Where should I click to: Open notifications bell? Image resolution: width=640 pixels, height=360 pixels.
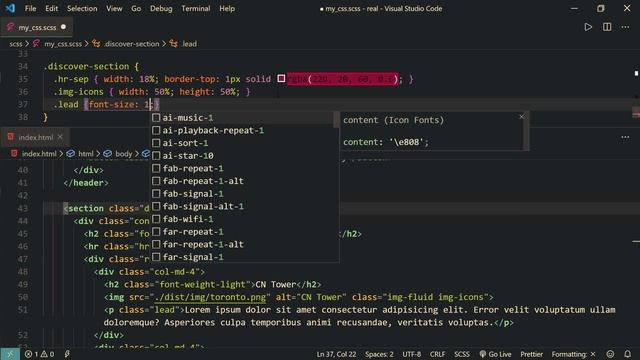627,354
